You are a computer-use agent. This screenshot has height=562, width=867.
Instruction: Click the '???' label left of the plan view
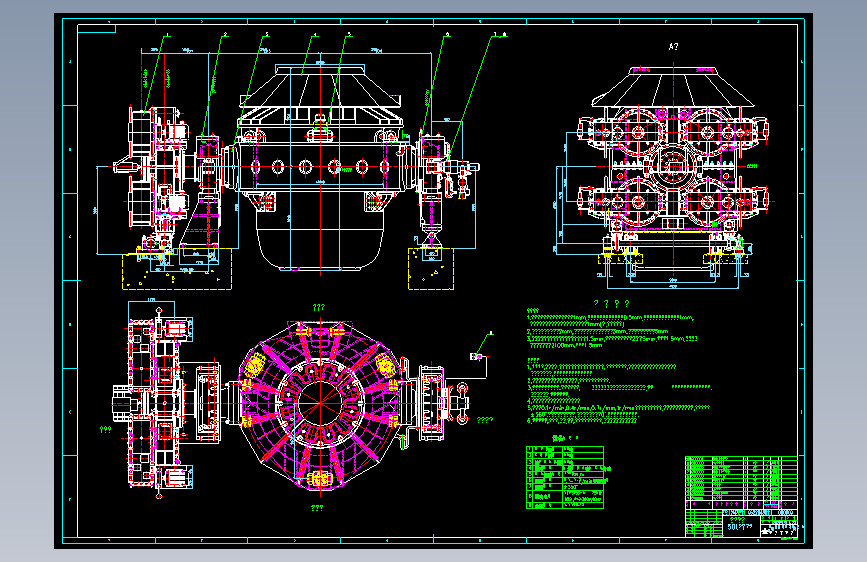tap(105, 429)
